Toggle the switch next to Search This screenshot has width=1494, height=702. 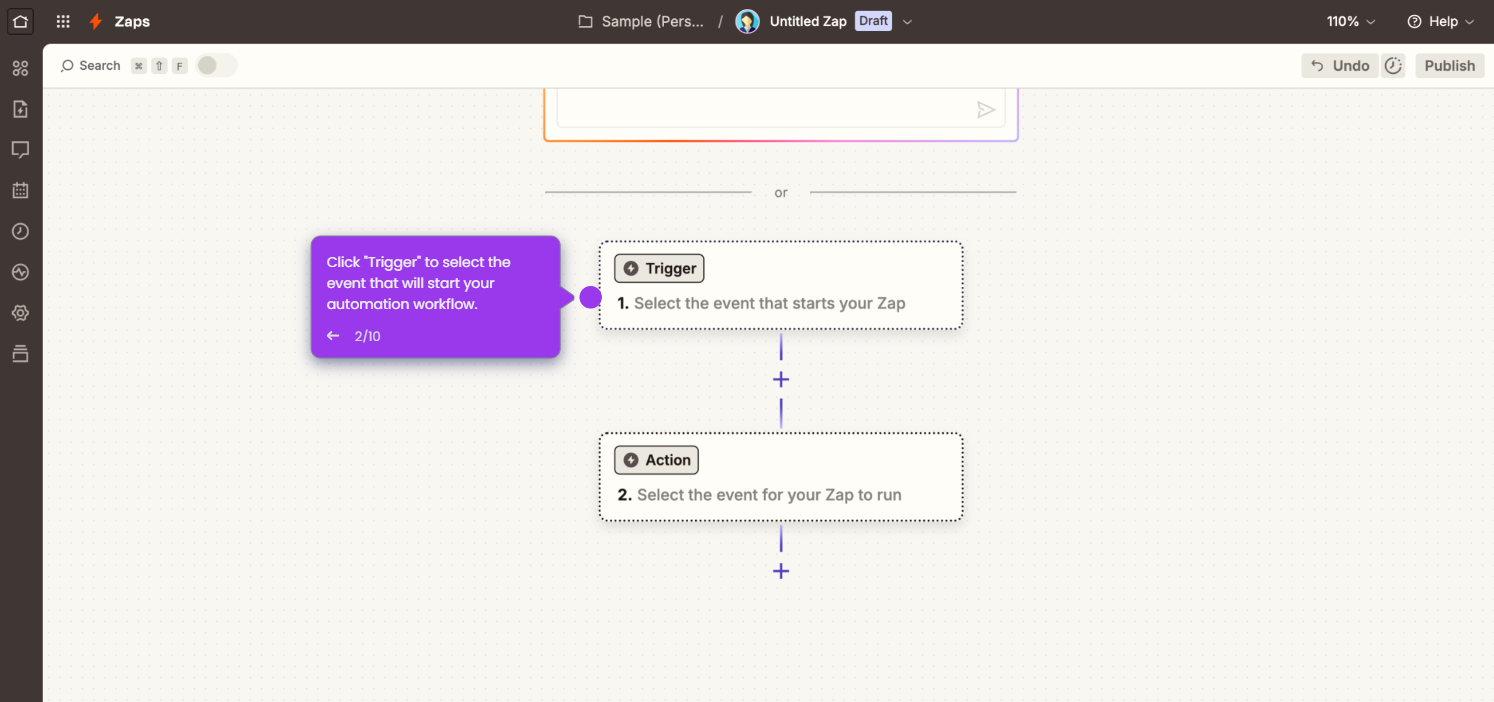pyautogui.click(x=216, y=66)
